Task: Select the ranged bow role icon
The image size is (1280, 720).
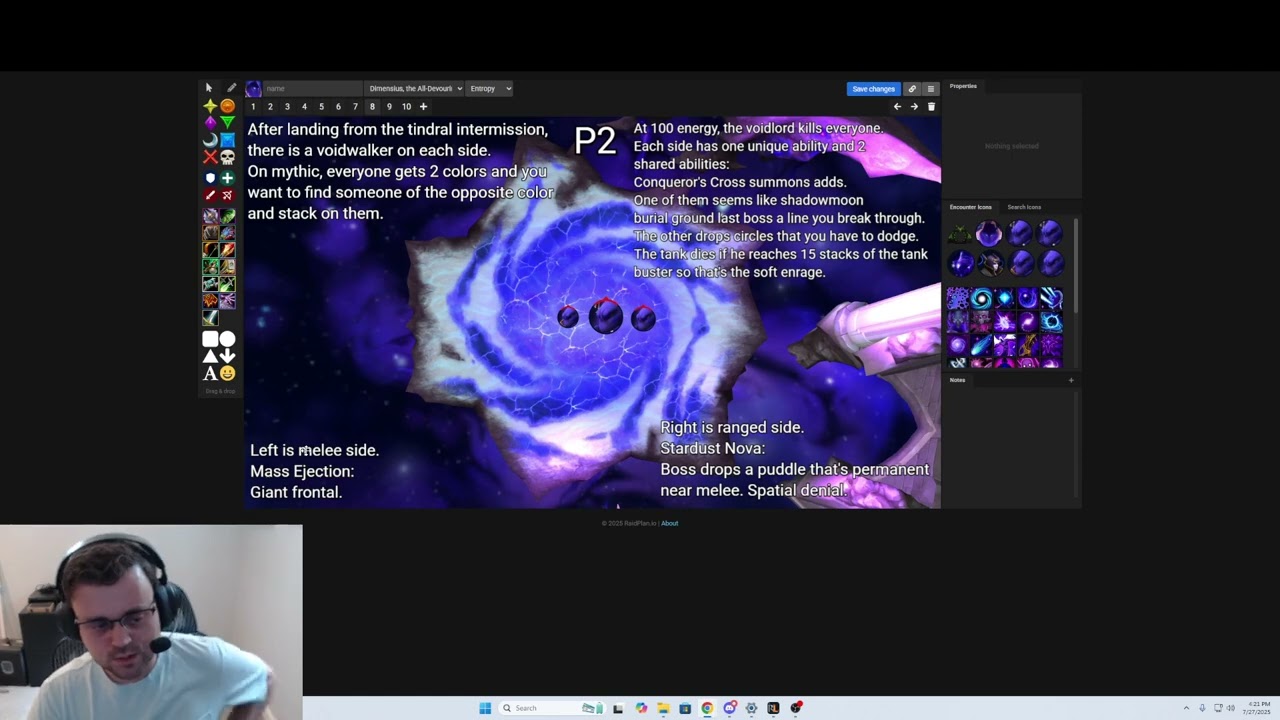Action: 227,195
